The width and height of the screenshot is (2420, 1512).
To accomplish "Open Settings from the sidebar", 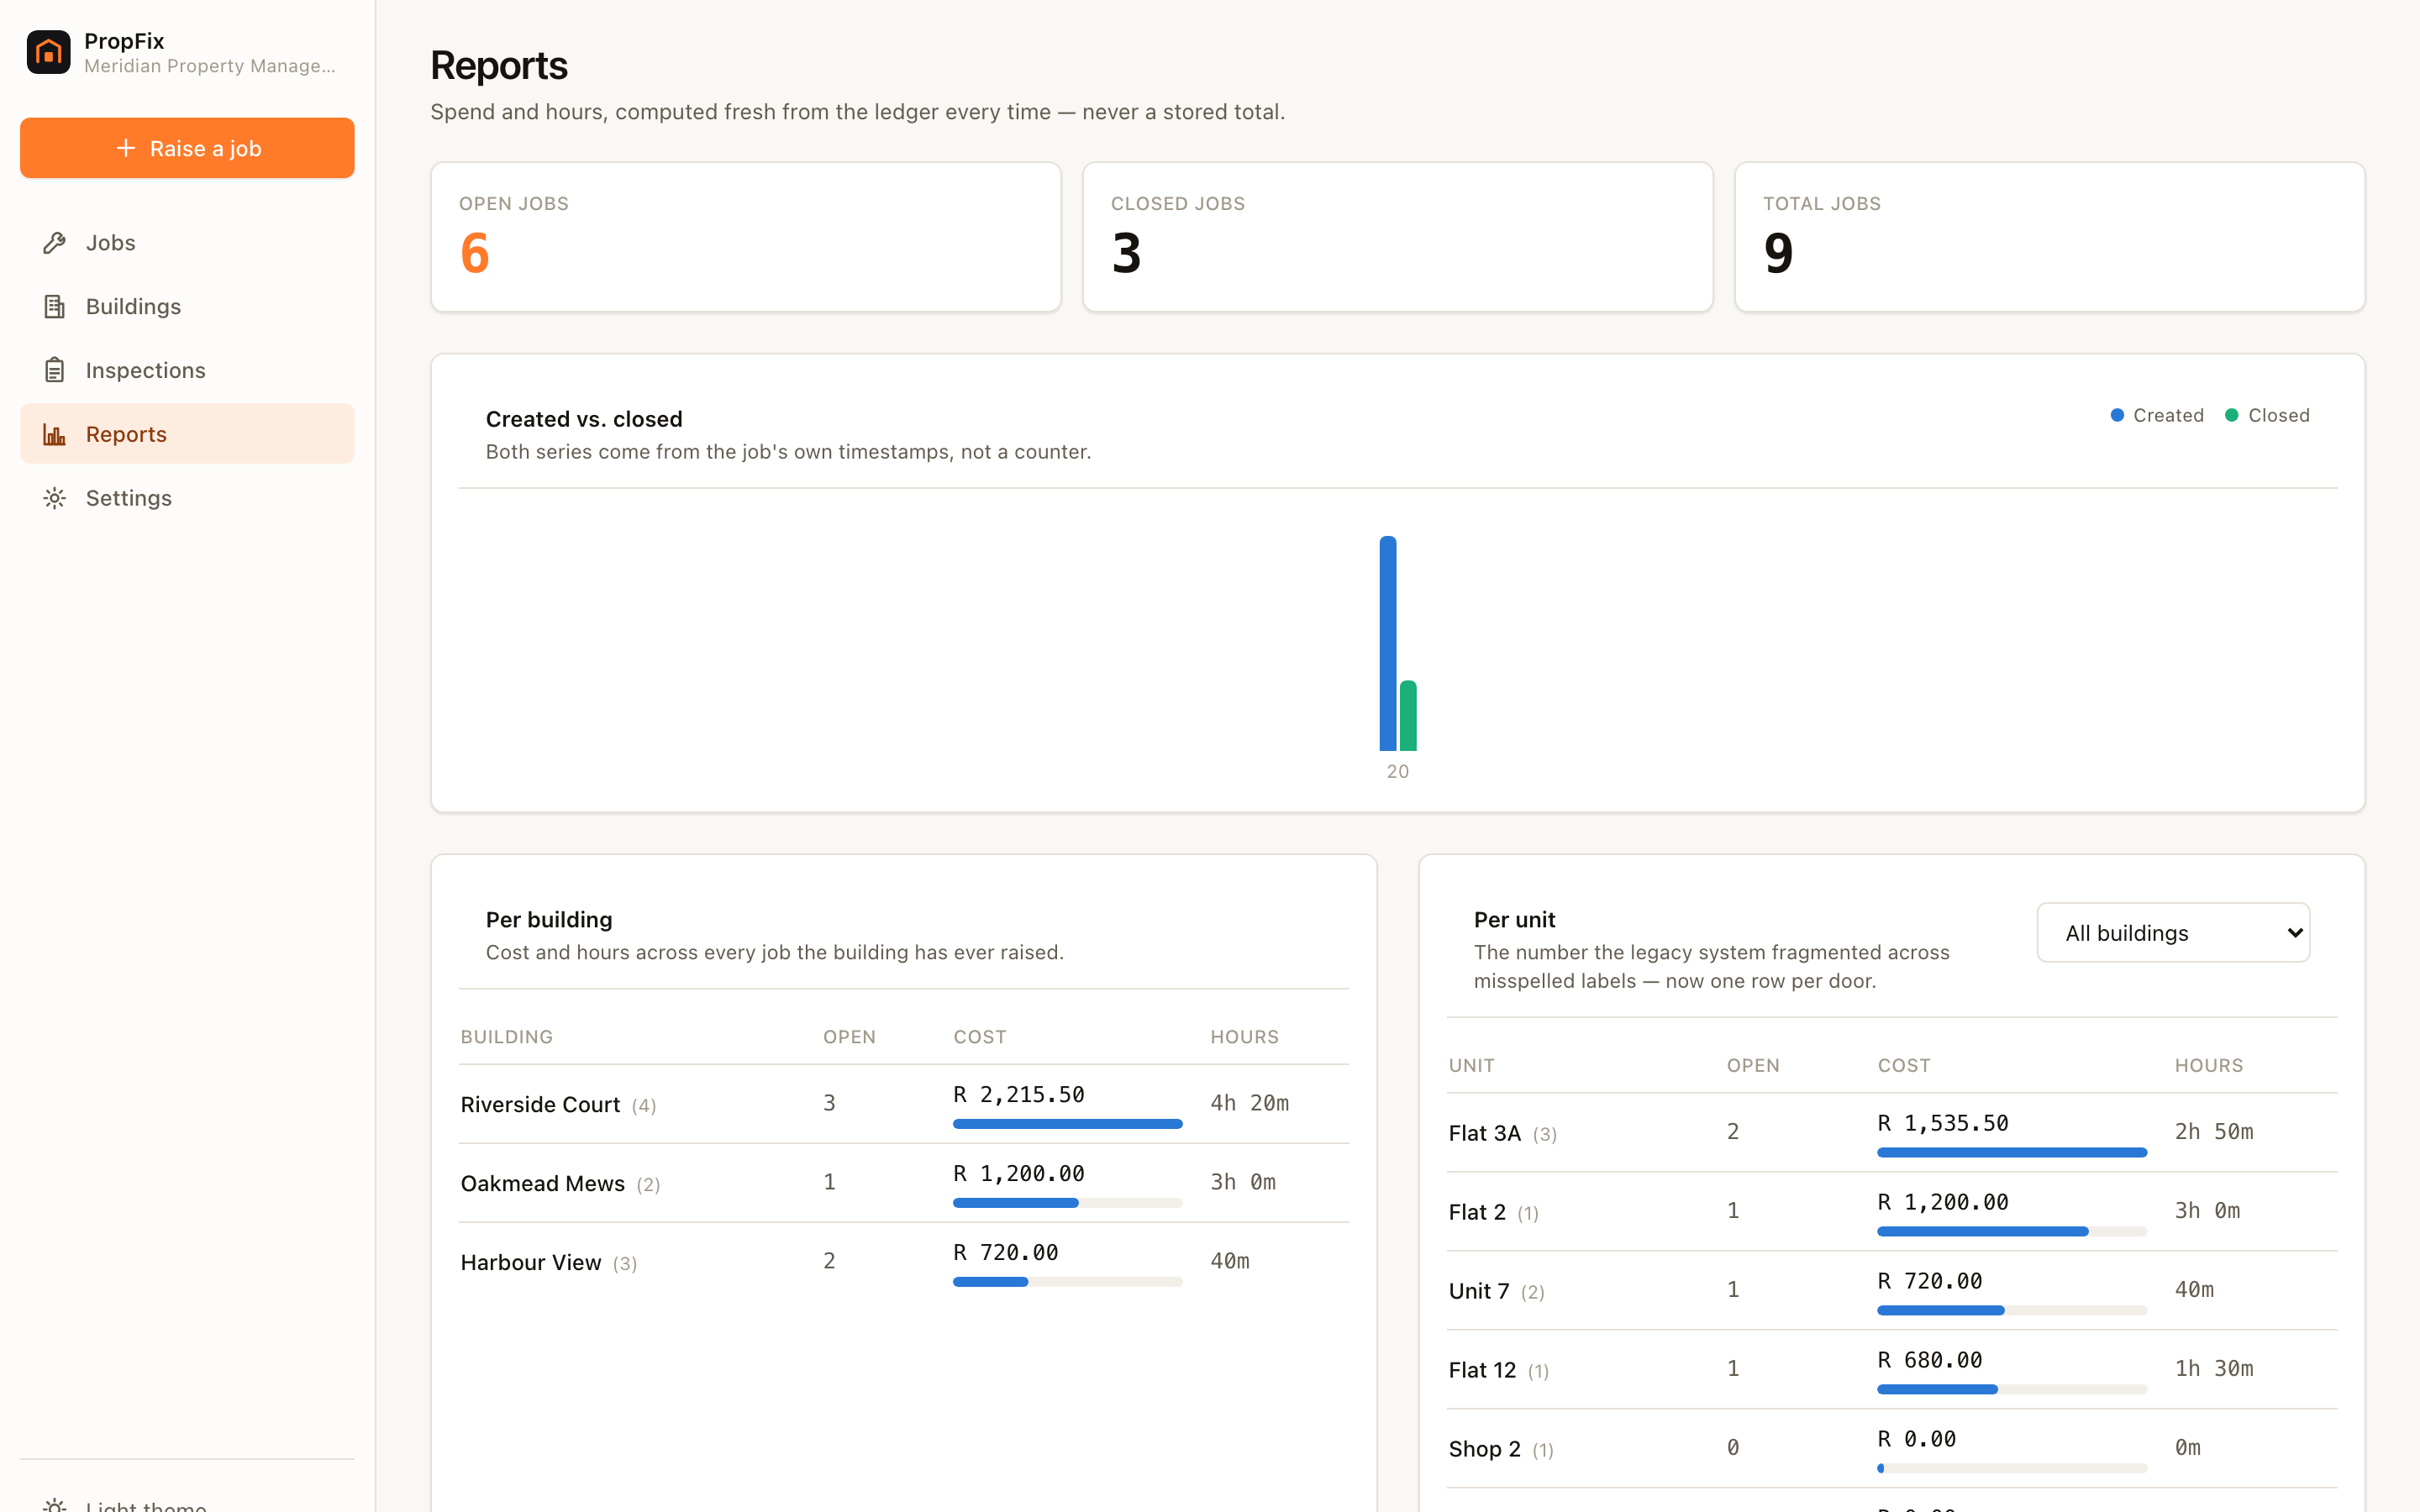I will point(187,498).
